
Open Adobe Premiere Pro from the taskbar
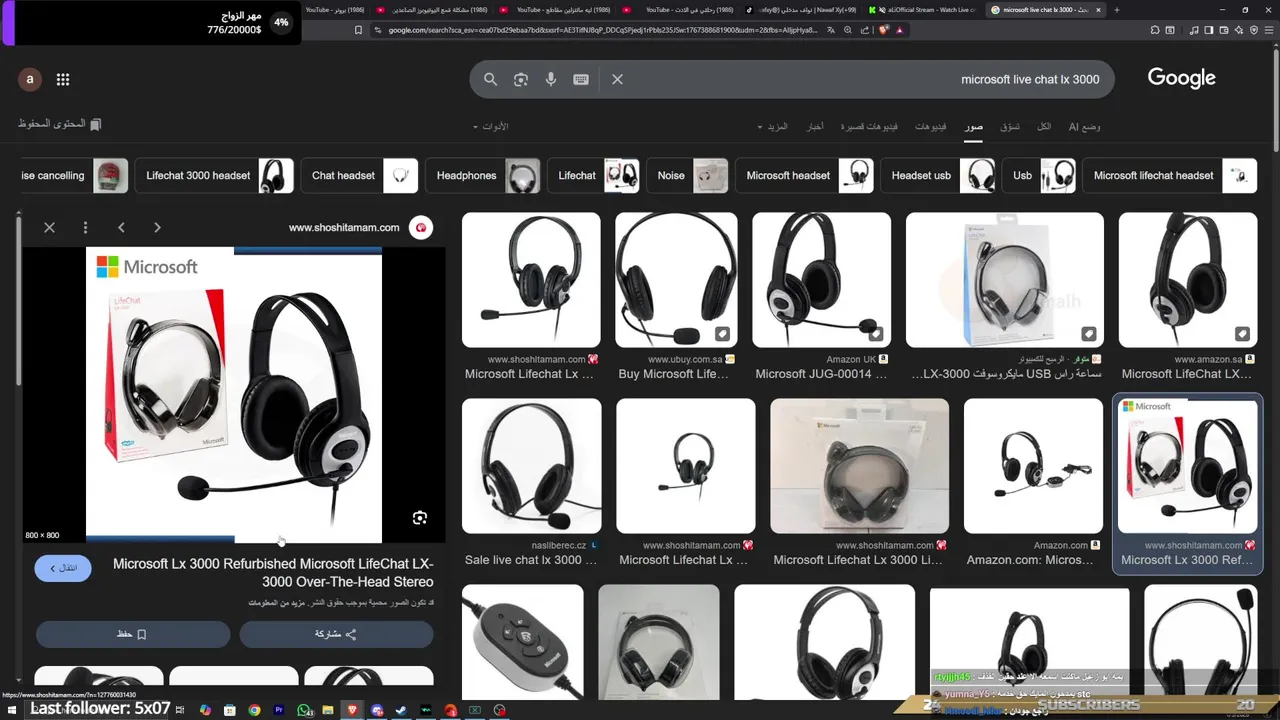pos(279,710)
